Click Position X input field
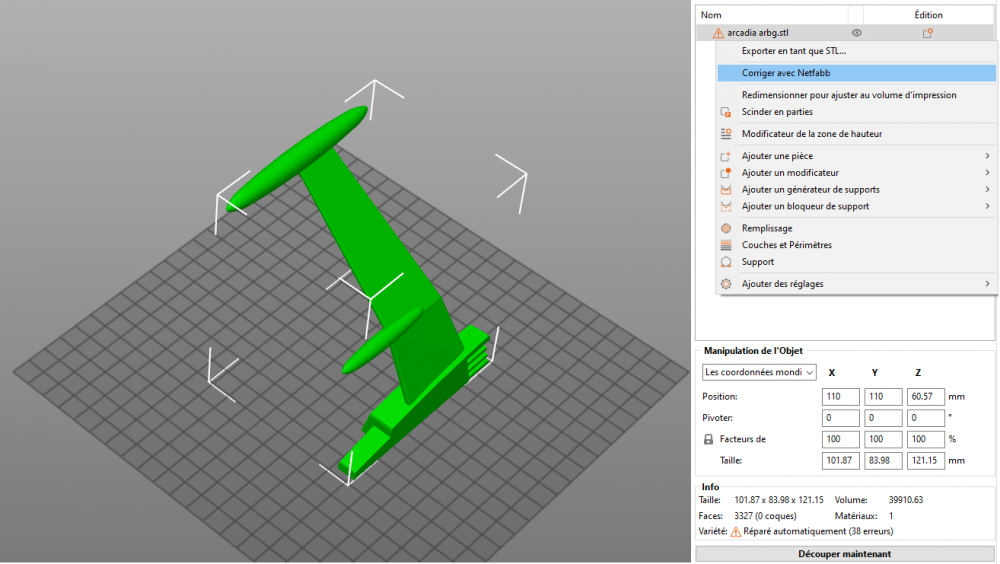The width and height of the screenshot is (1000, 564). [x=841, y=397]
